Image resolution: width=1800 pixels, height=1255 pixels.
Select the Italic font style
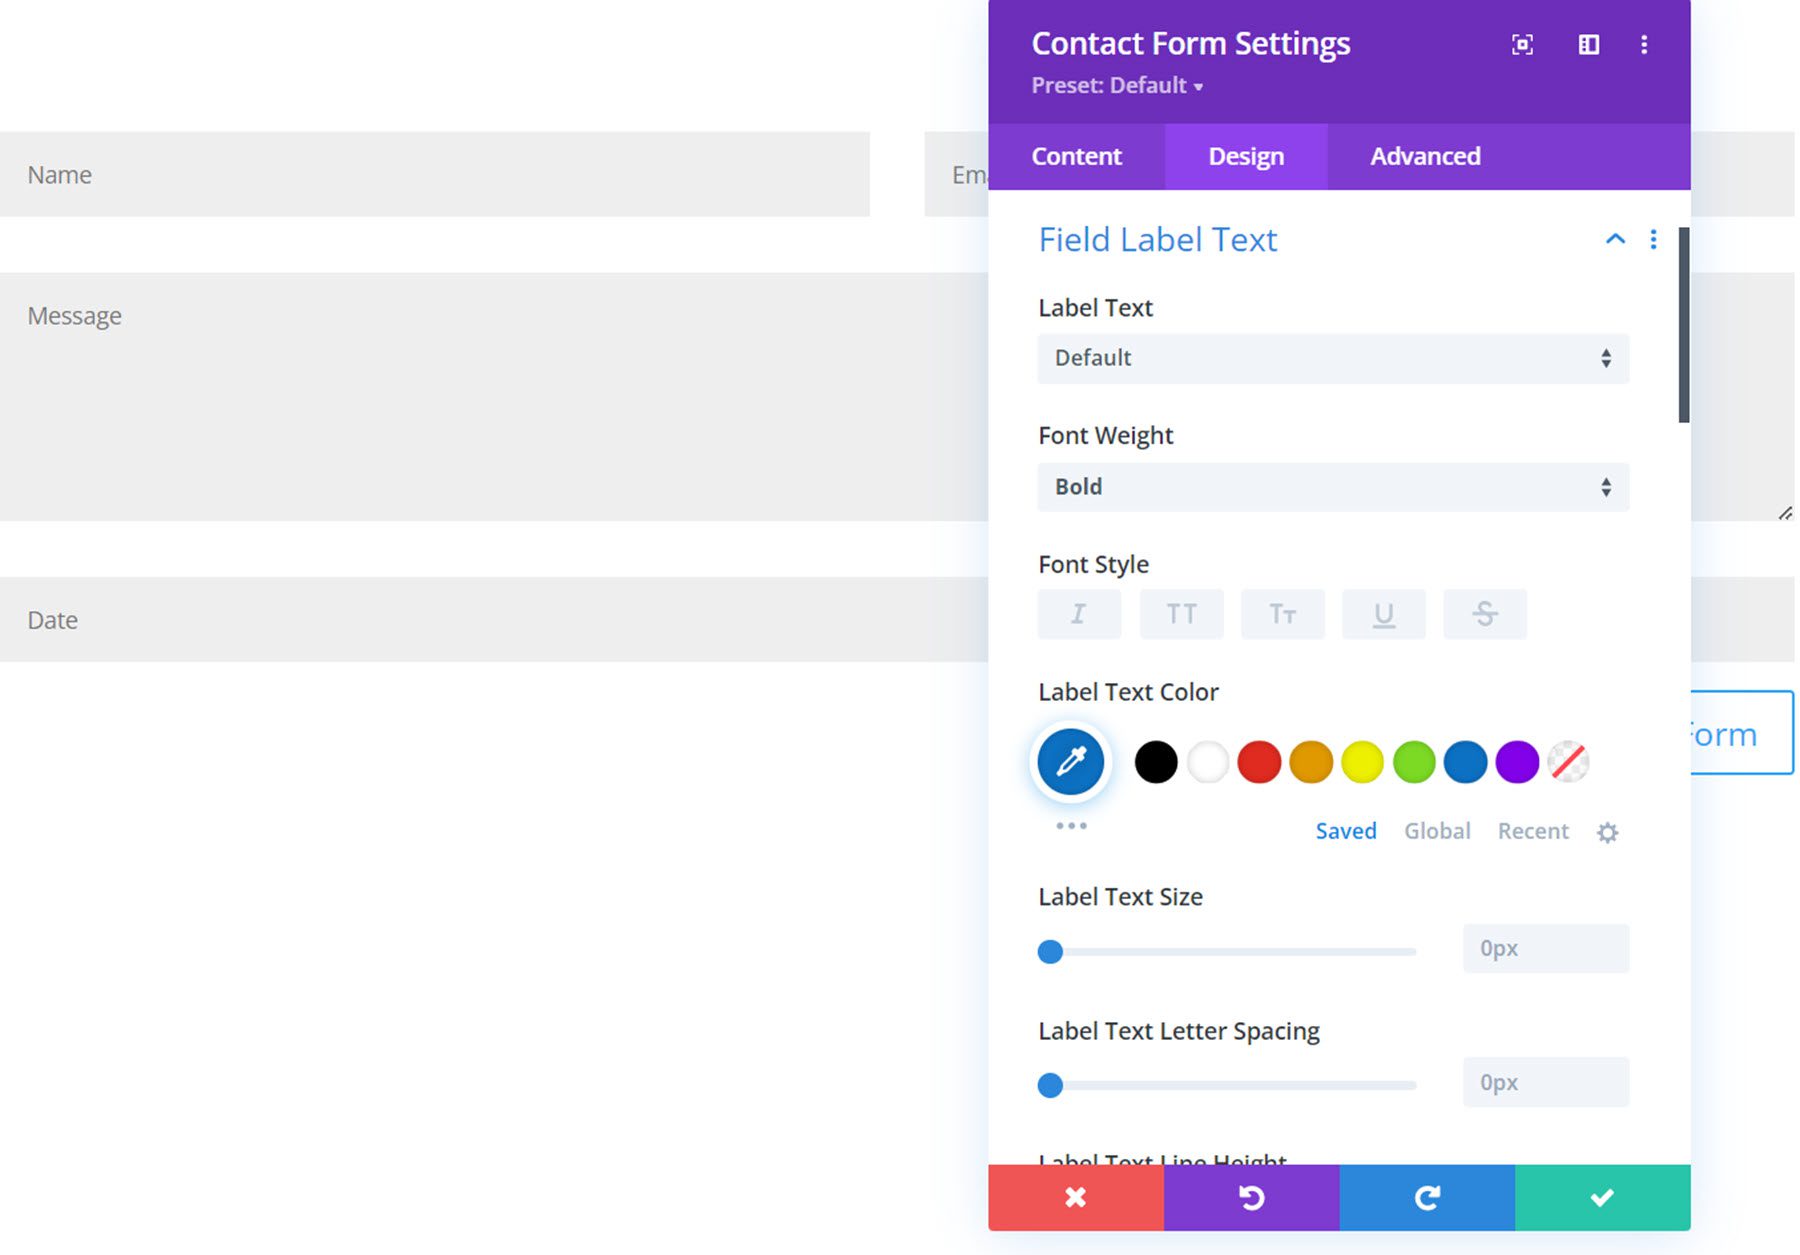point(1079,614)
